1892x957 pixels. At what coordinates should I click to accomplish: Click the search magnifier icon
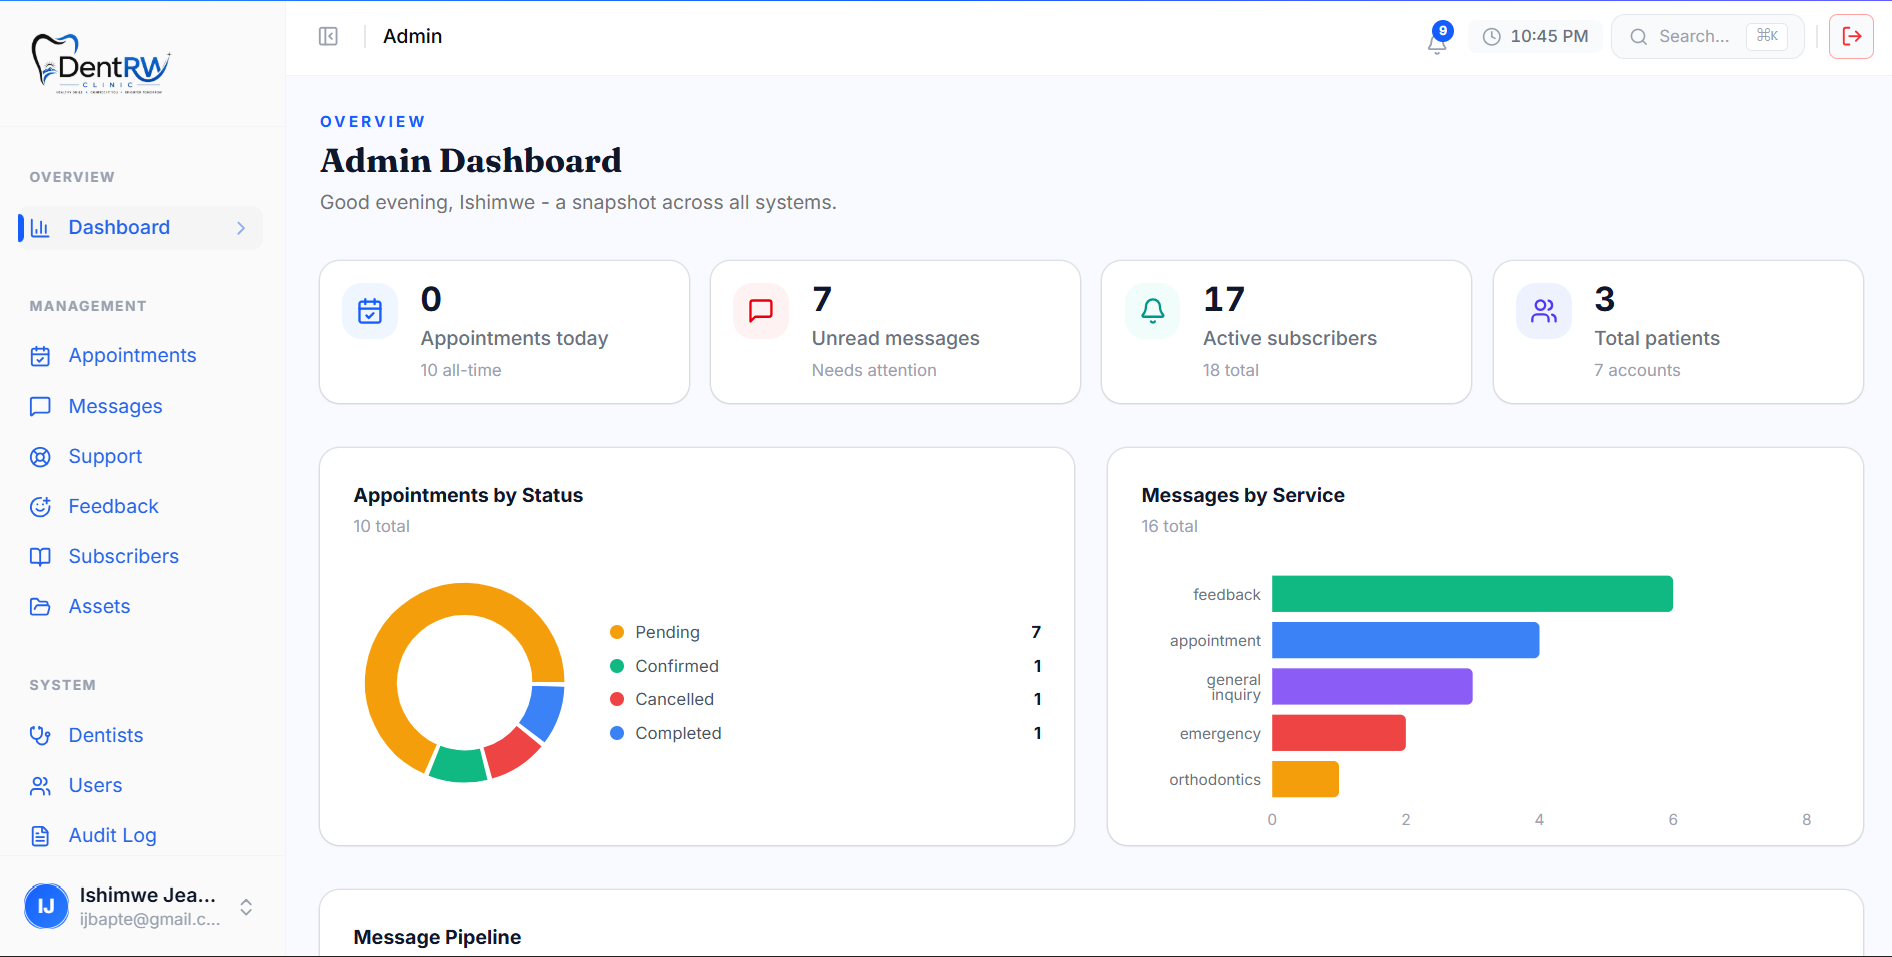[x=1638, y=37]
